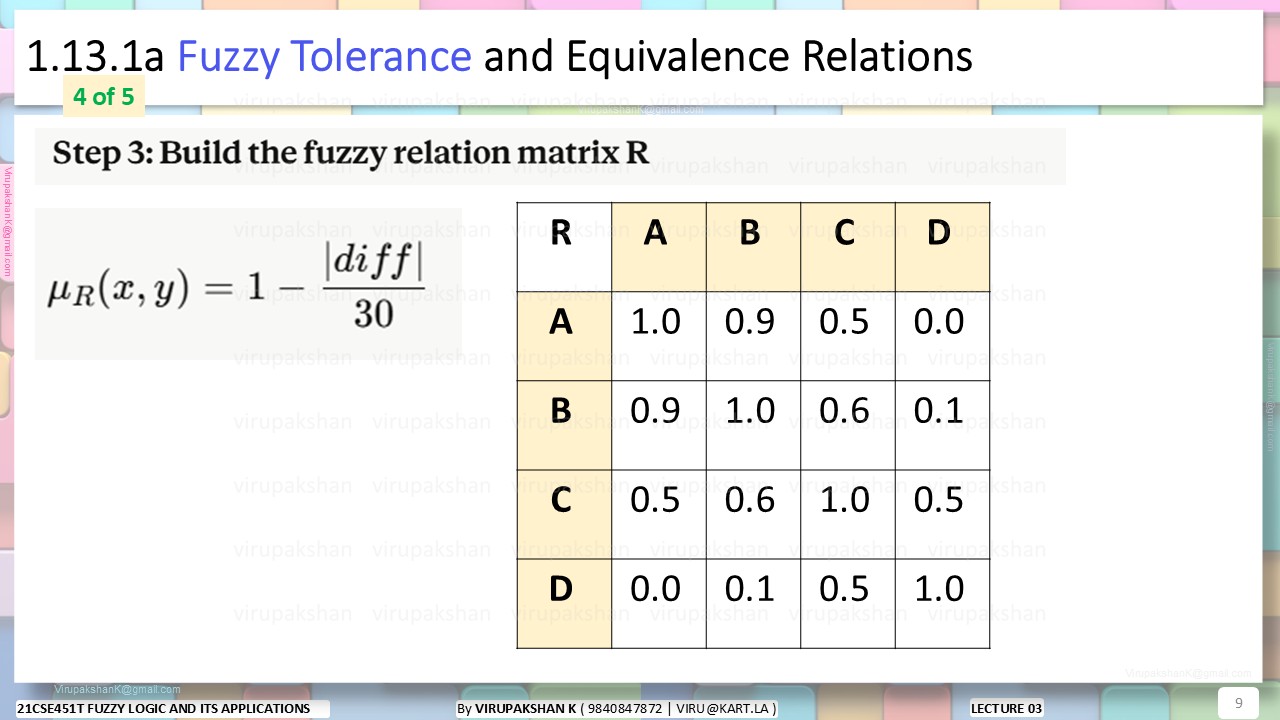Click 'Step 3: Build the fuzzy relation matrix R' heading
The image size is (1280, 720).
click(x=351, y=153)
